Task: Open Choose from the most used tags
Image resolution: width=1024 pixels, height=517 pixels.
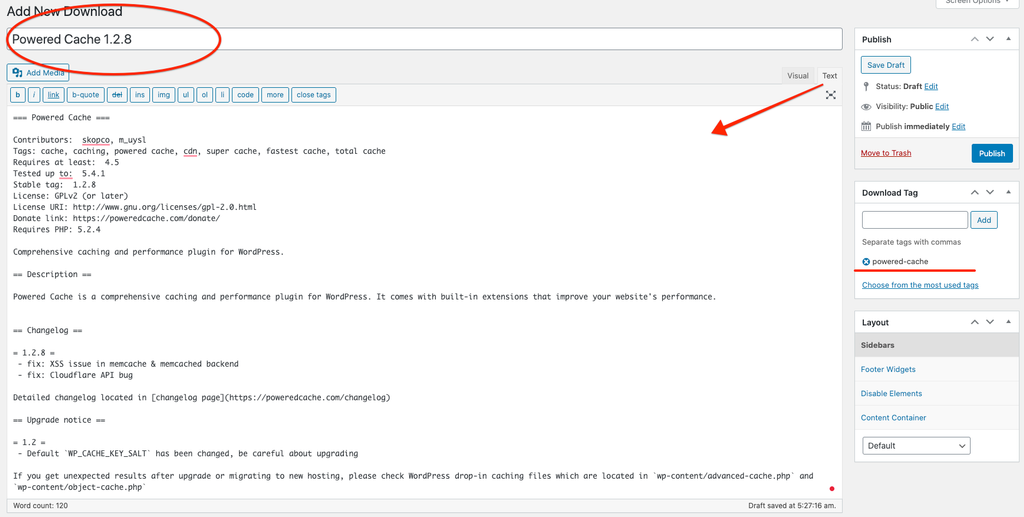Action: point(920,285)
